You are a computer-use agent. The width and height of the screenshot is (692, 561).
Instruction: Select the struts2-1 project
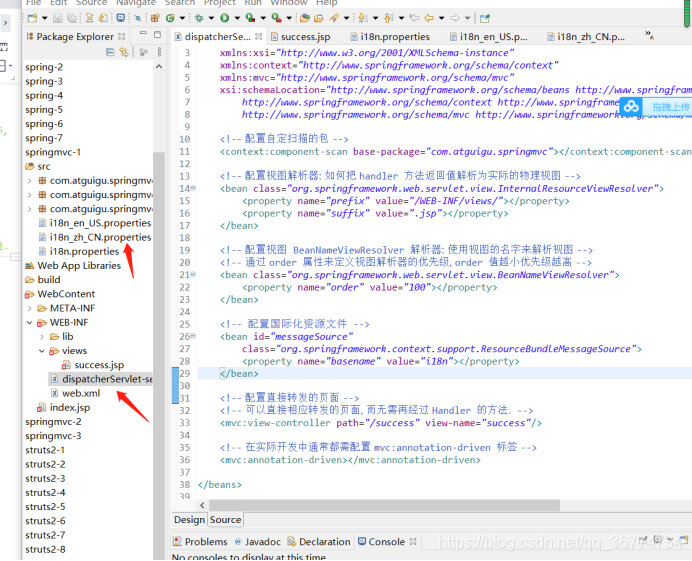point(45,450)
